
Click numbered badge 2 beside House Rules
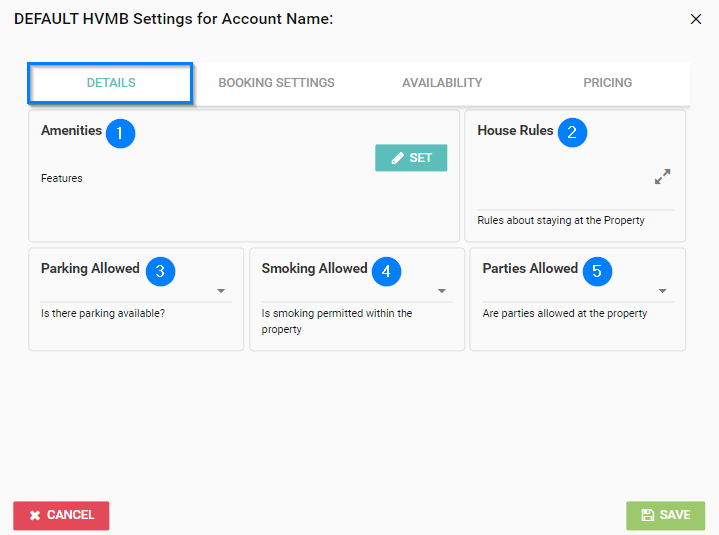coord(573,133)
